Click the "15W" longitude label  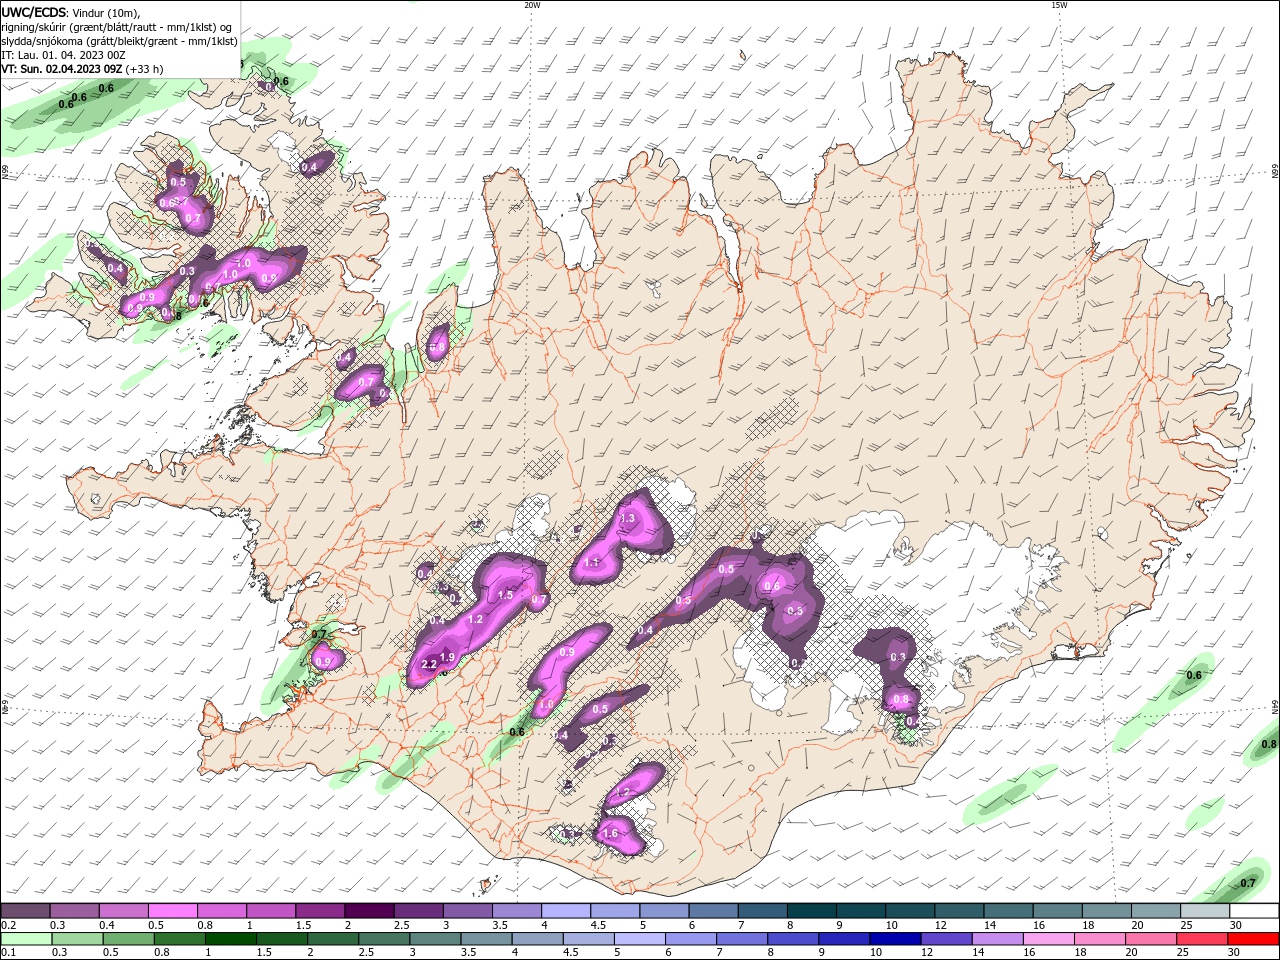pos(1059,5)
